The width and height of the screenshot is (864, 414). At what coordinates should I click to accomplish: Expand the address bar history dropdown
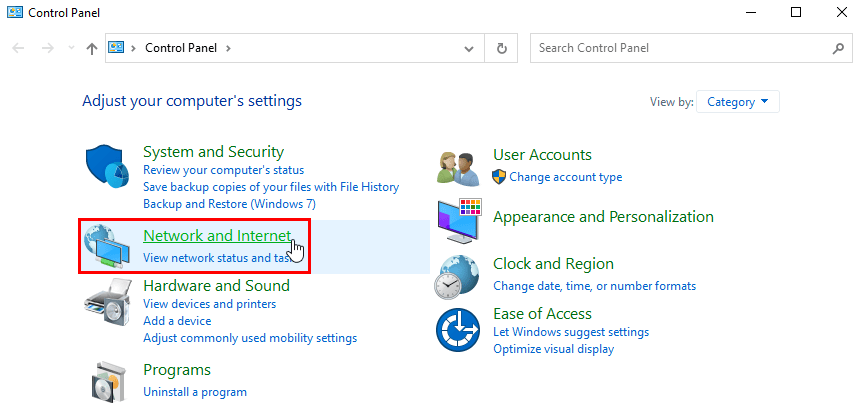pos(469,49)
